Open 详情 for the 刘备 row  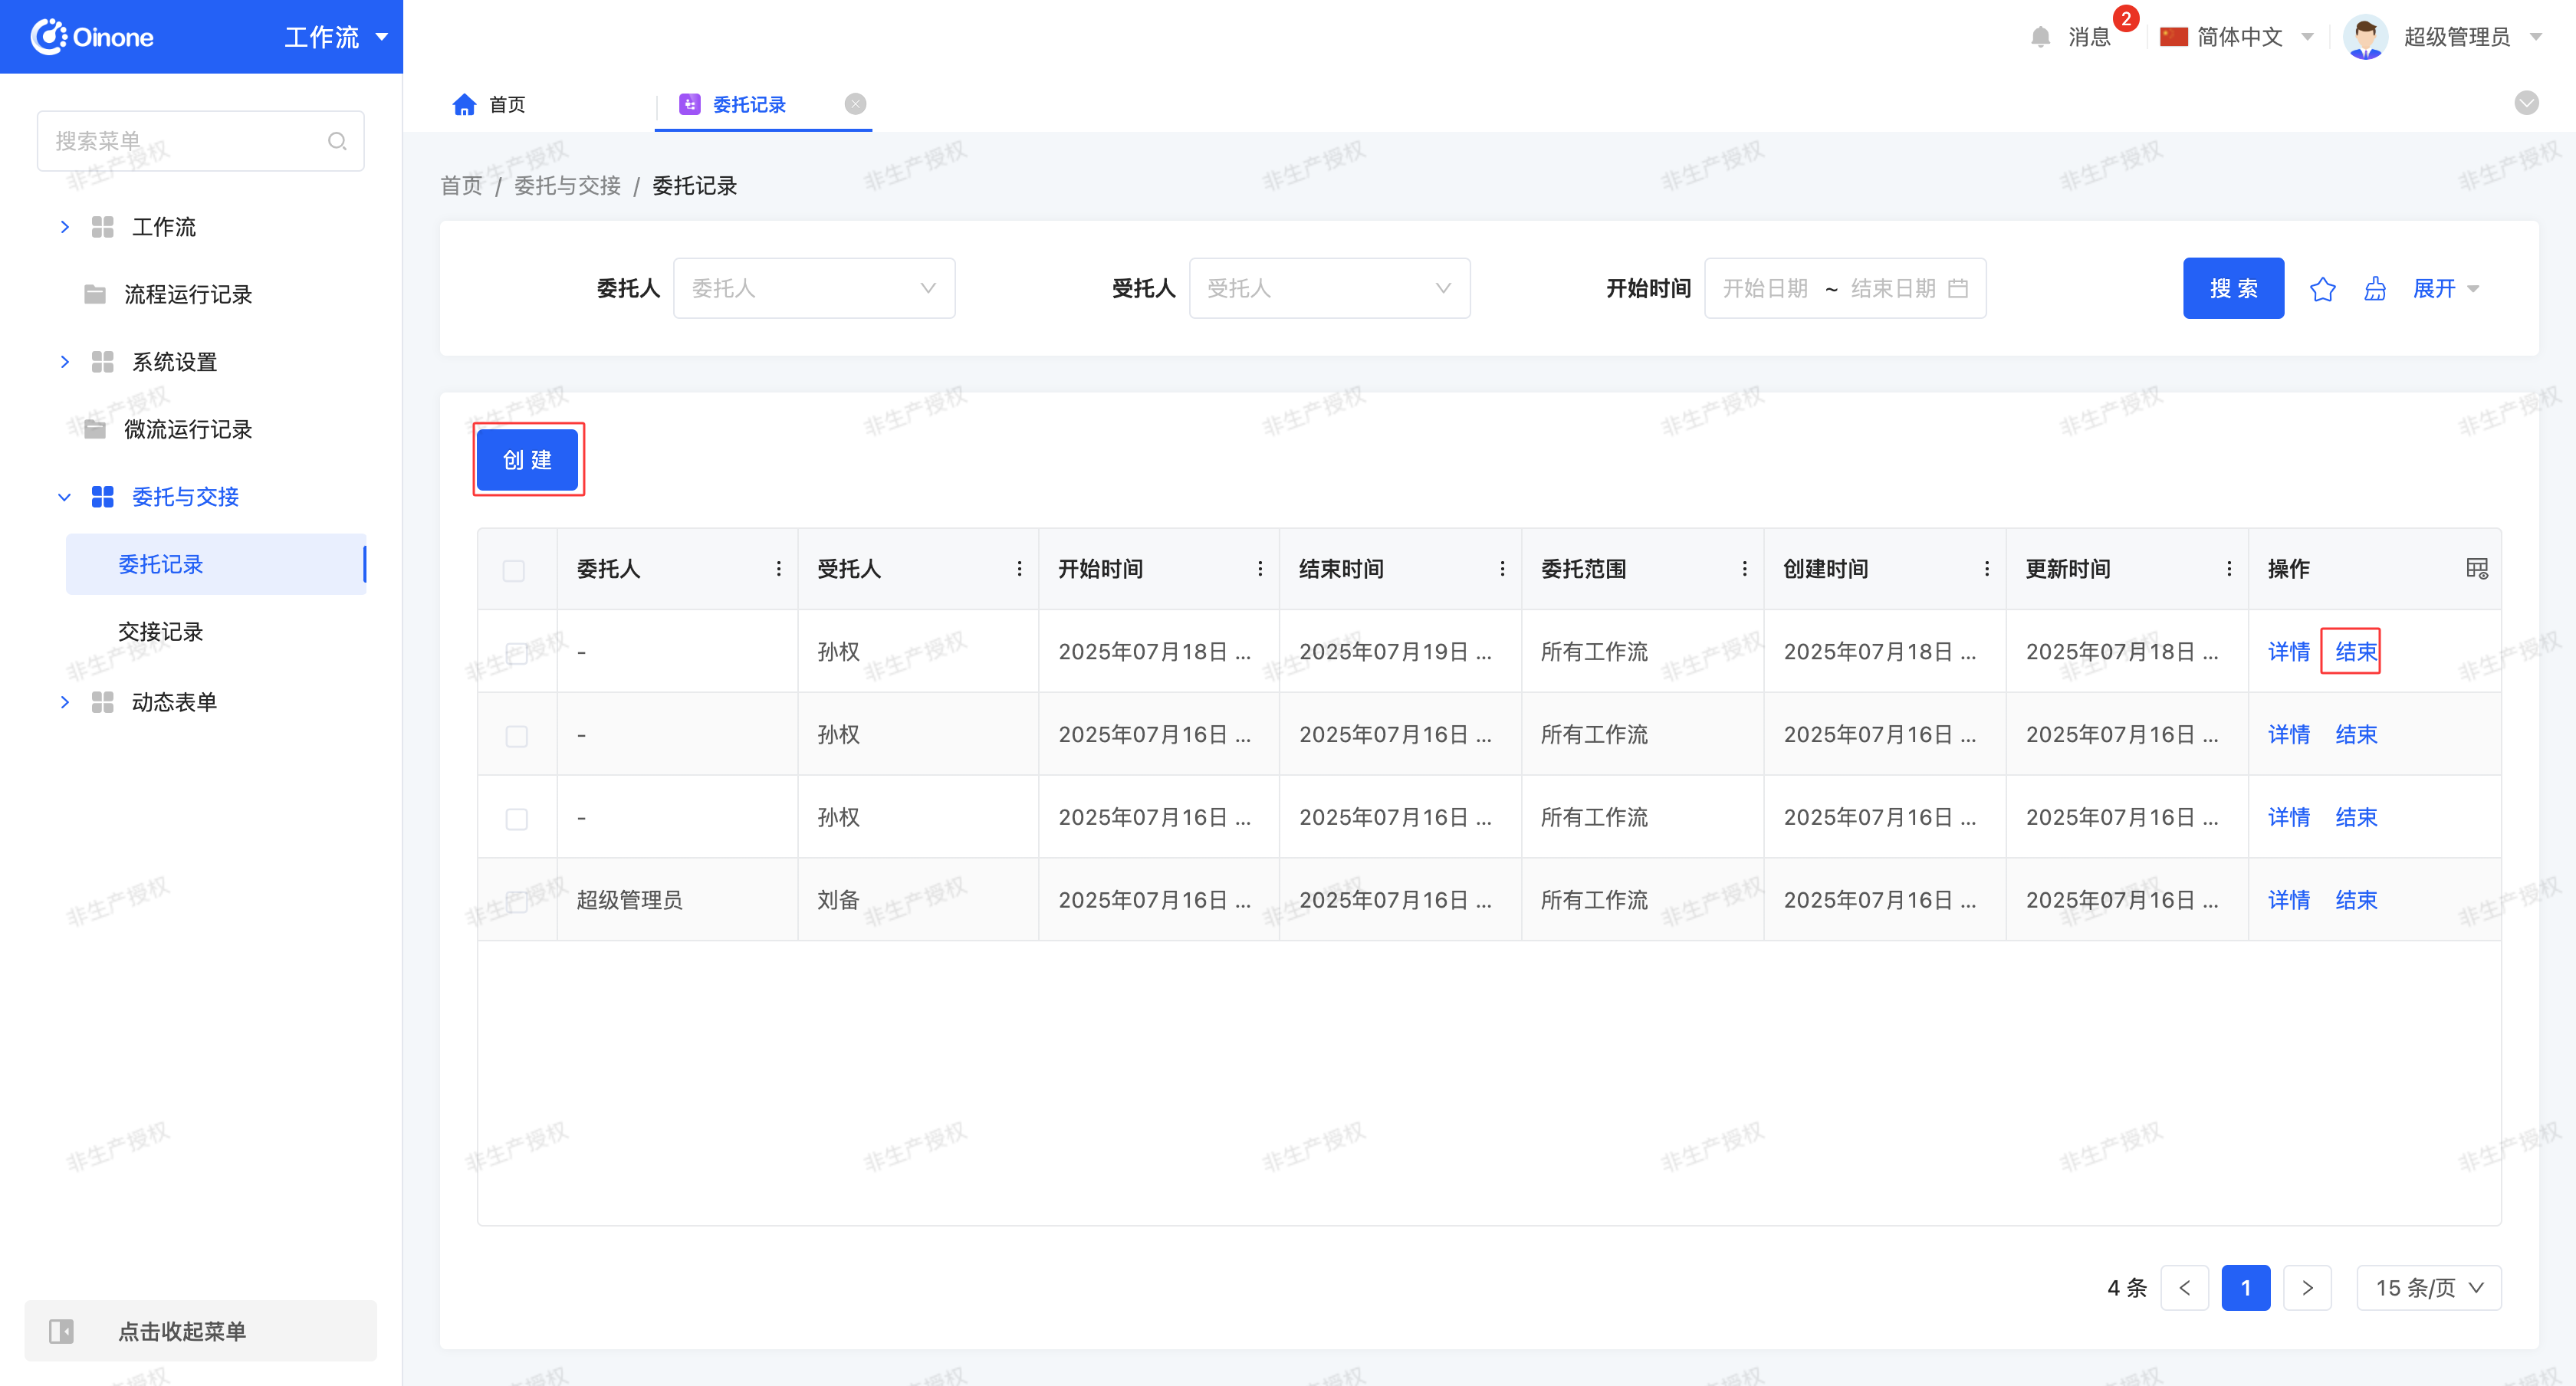tap(2289, 900)
